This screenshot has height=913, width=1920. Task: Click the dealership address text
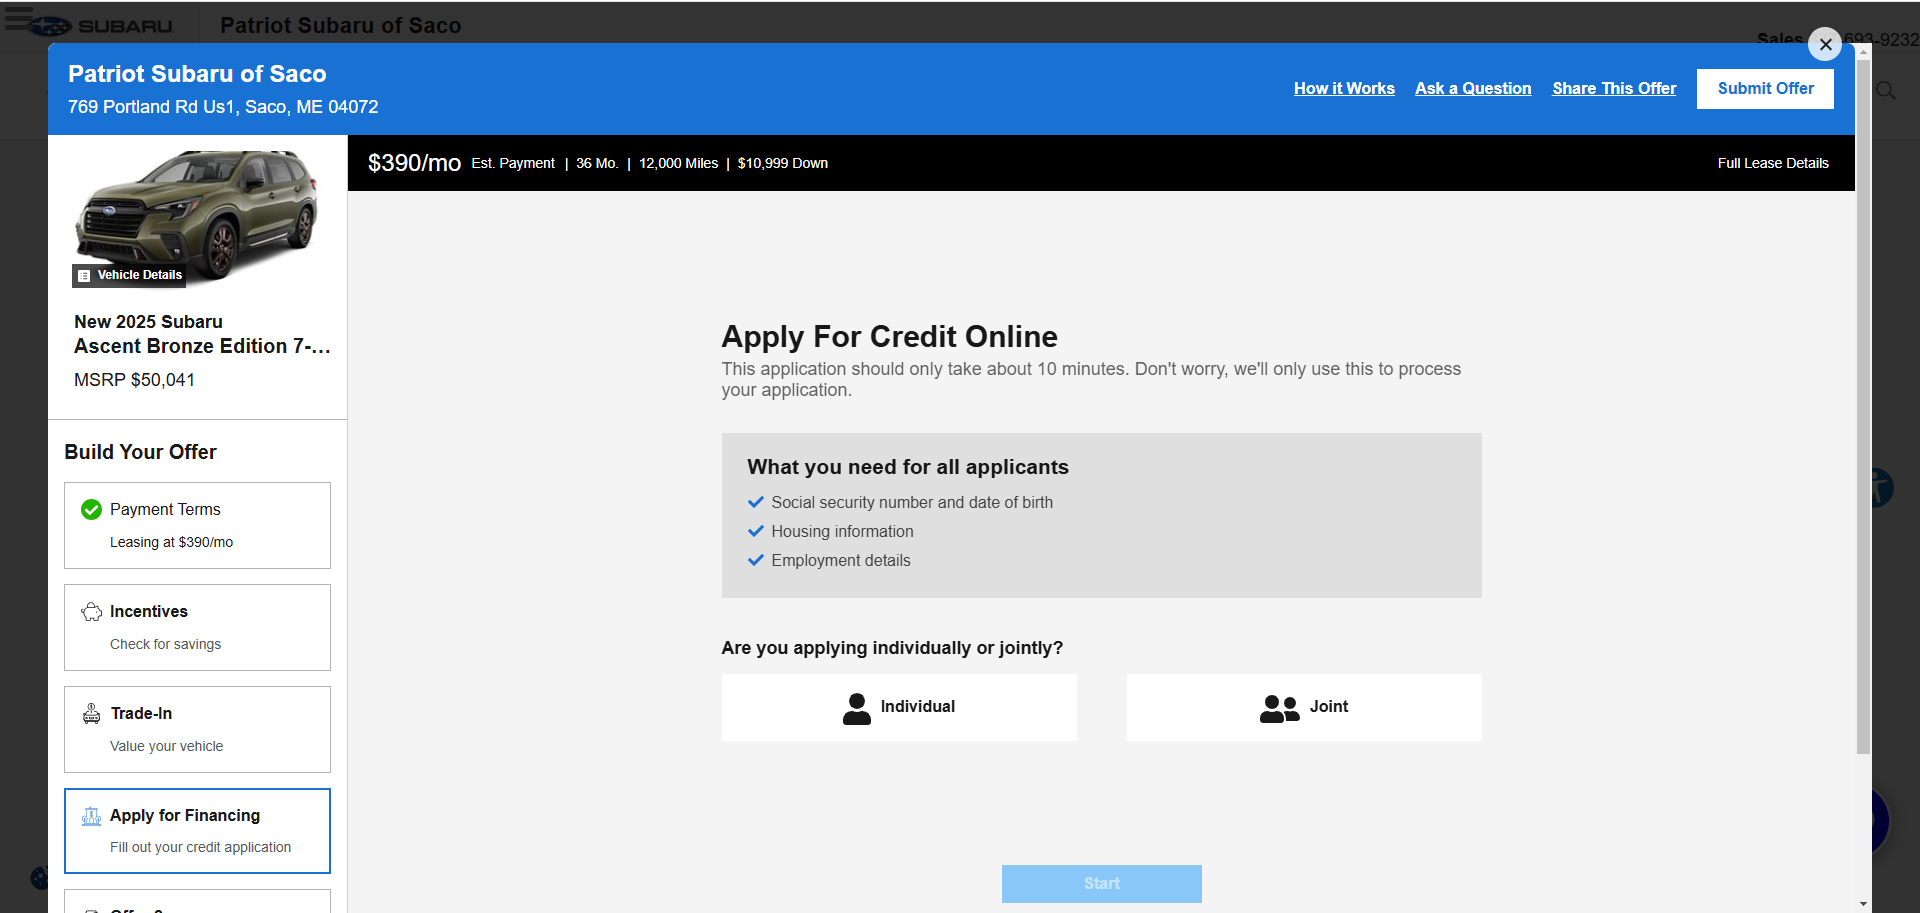tap(223, 107)
